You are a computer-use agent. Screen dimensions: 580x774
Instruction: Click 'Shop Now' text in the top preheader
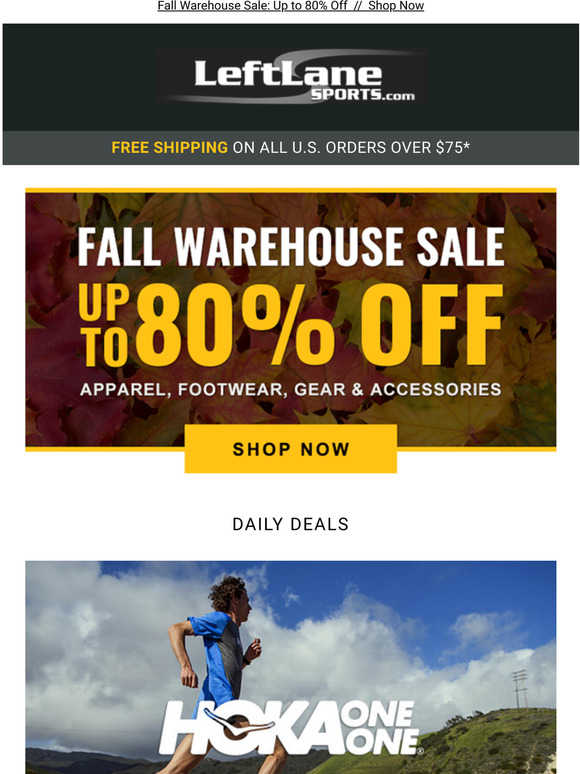tap(396, 6)
